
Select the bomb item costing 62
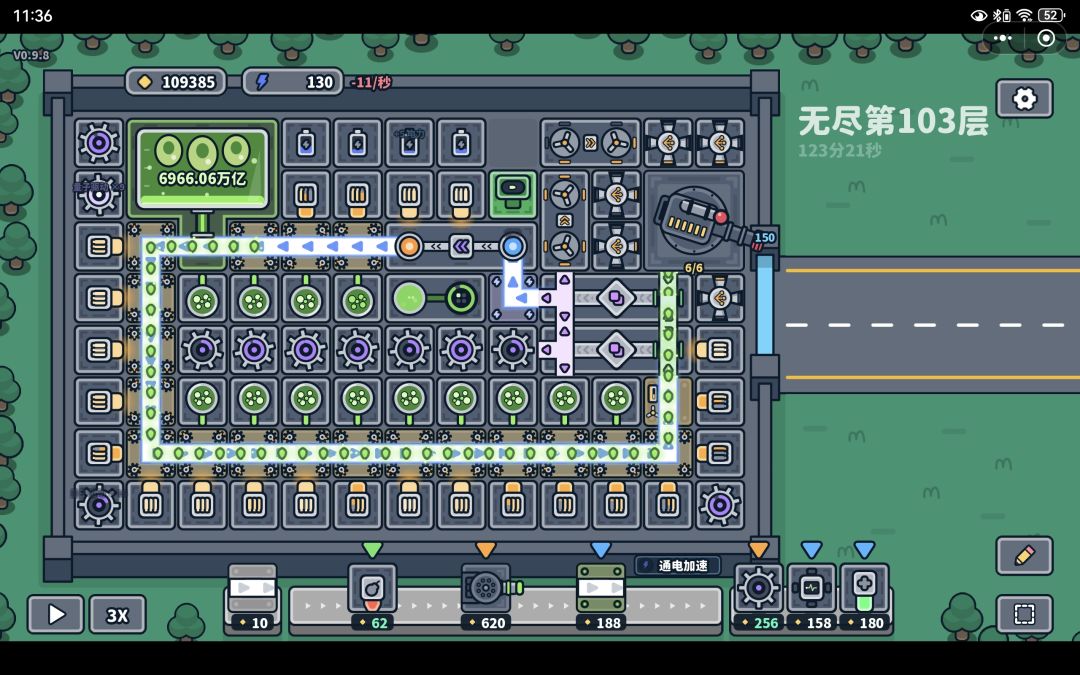click(x=372, y=596)
